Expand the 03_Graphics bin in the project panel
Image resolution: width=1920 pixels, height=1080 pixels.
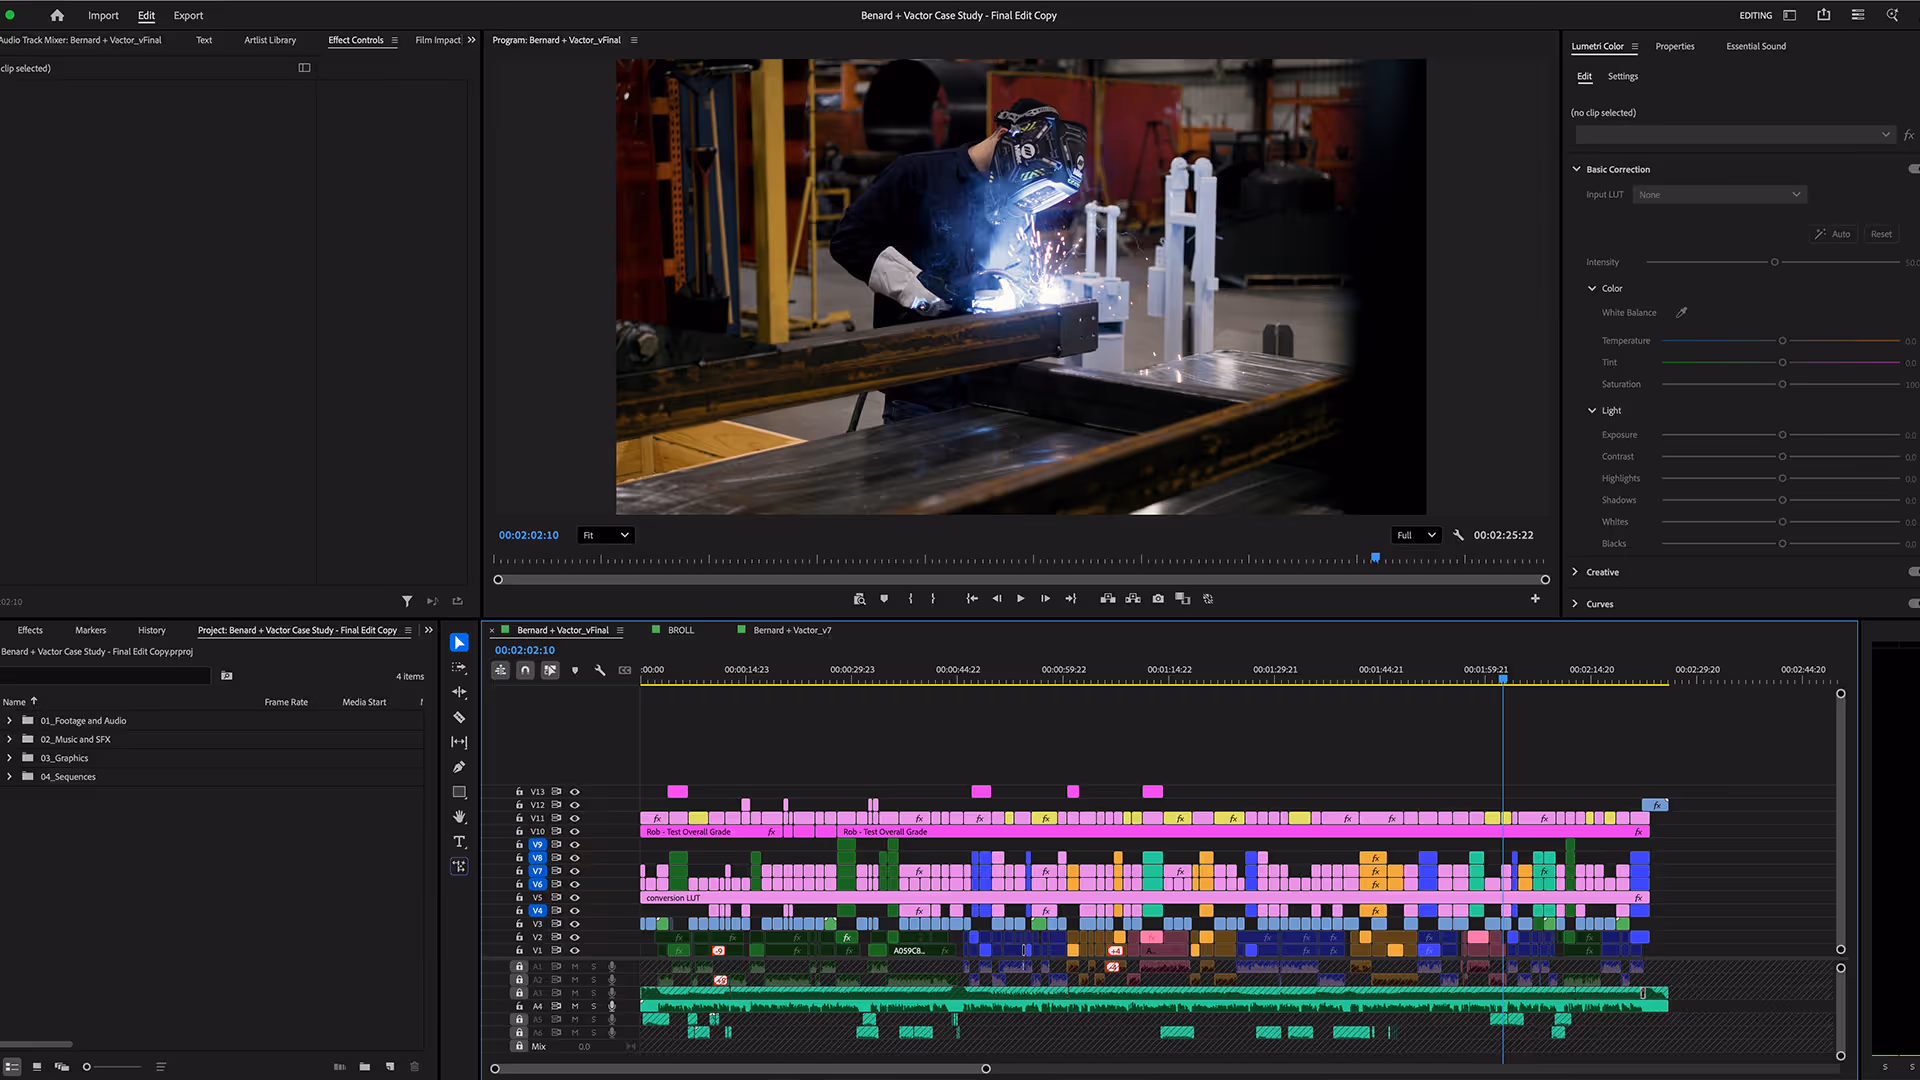pyautogui.click(x=9, y=758)
